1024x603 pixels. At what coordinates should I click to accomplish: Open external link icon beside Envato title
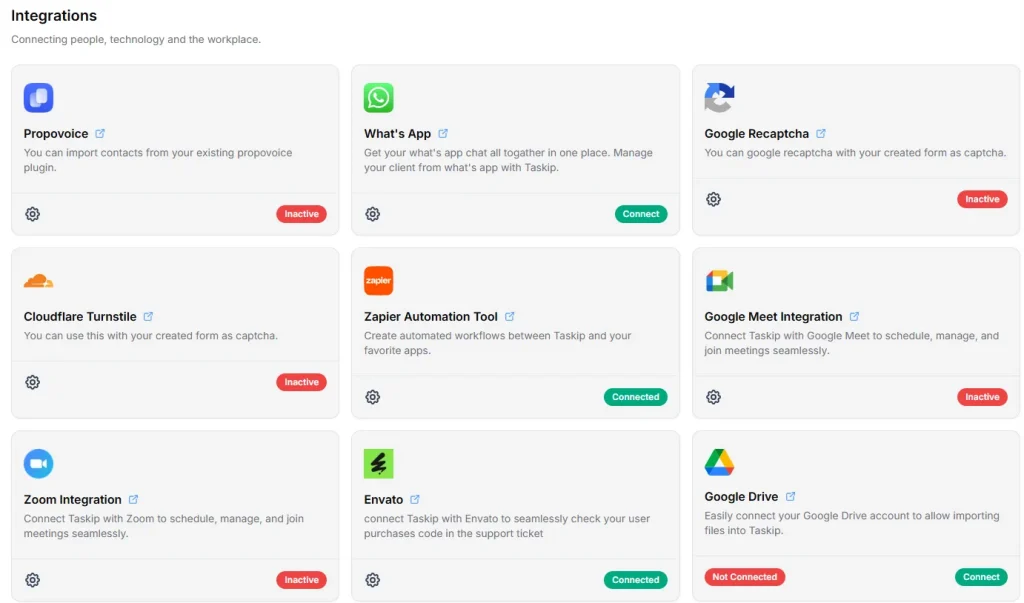pyautogui.click(x=415, y=499)
